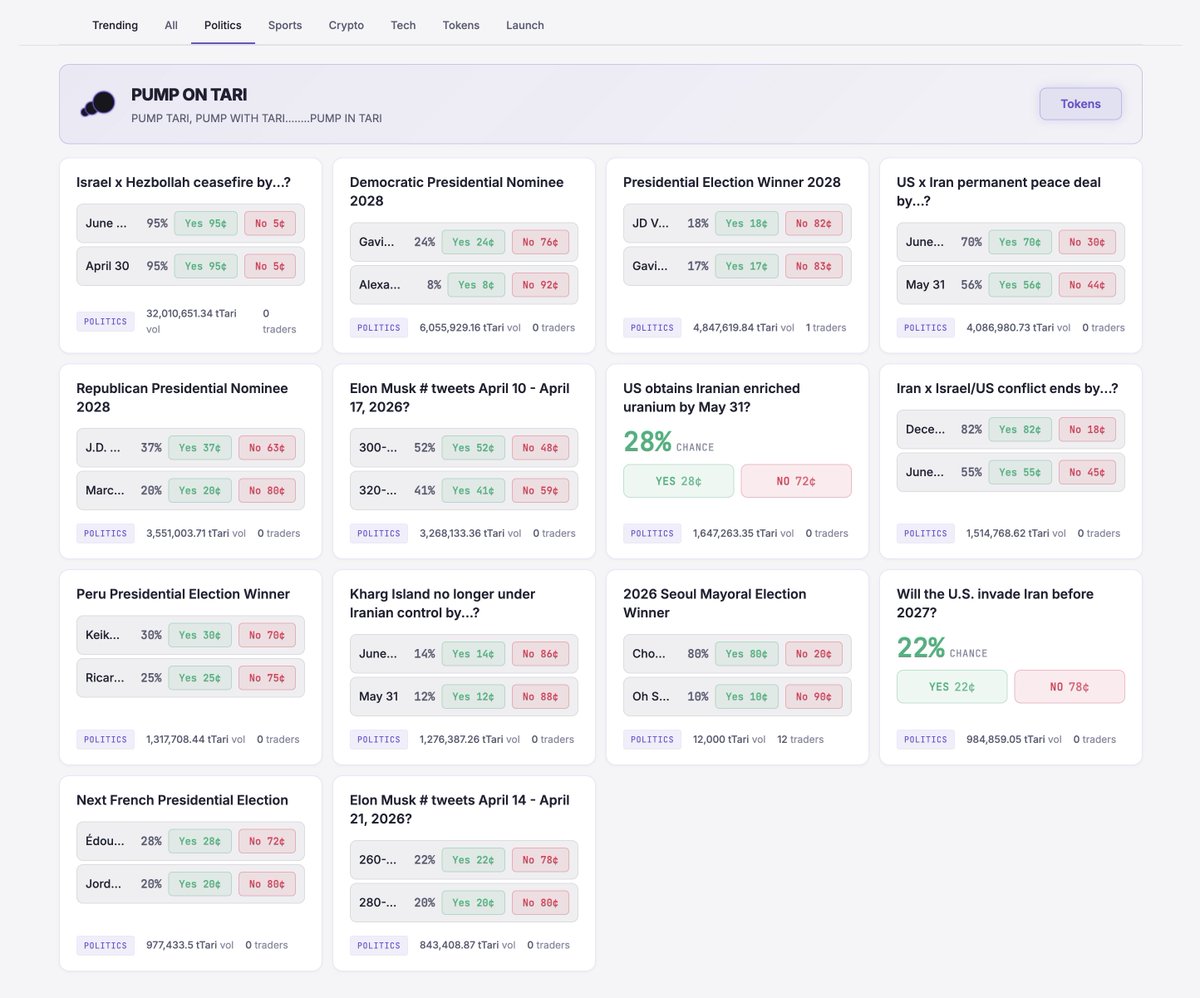Buy Yes 18¢ in Election Winner 2028
Image resolution: width=1200 pixels, height=998 pixels.
(747, 224)
